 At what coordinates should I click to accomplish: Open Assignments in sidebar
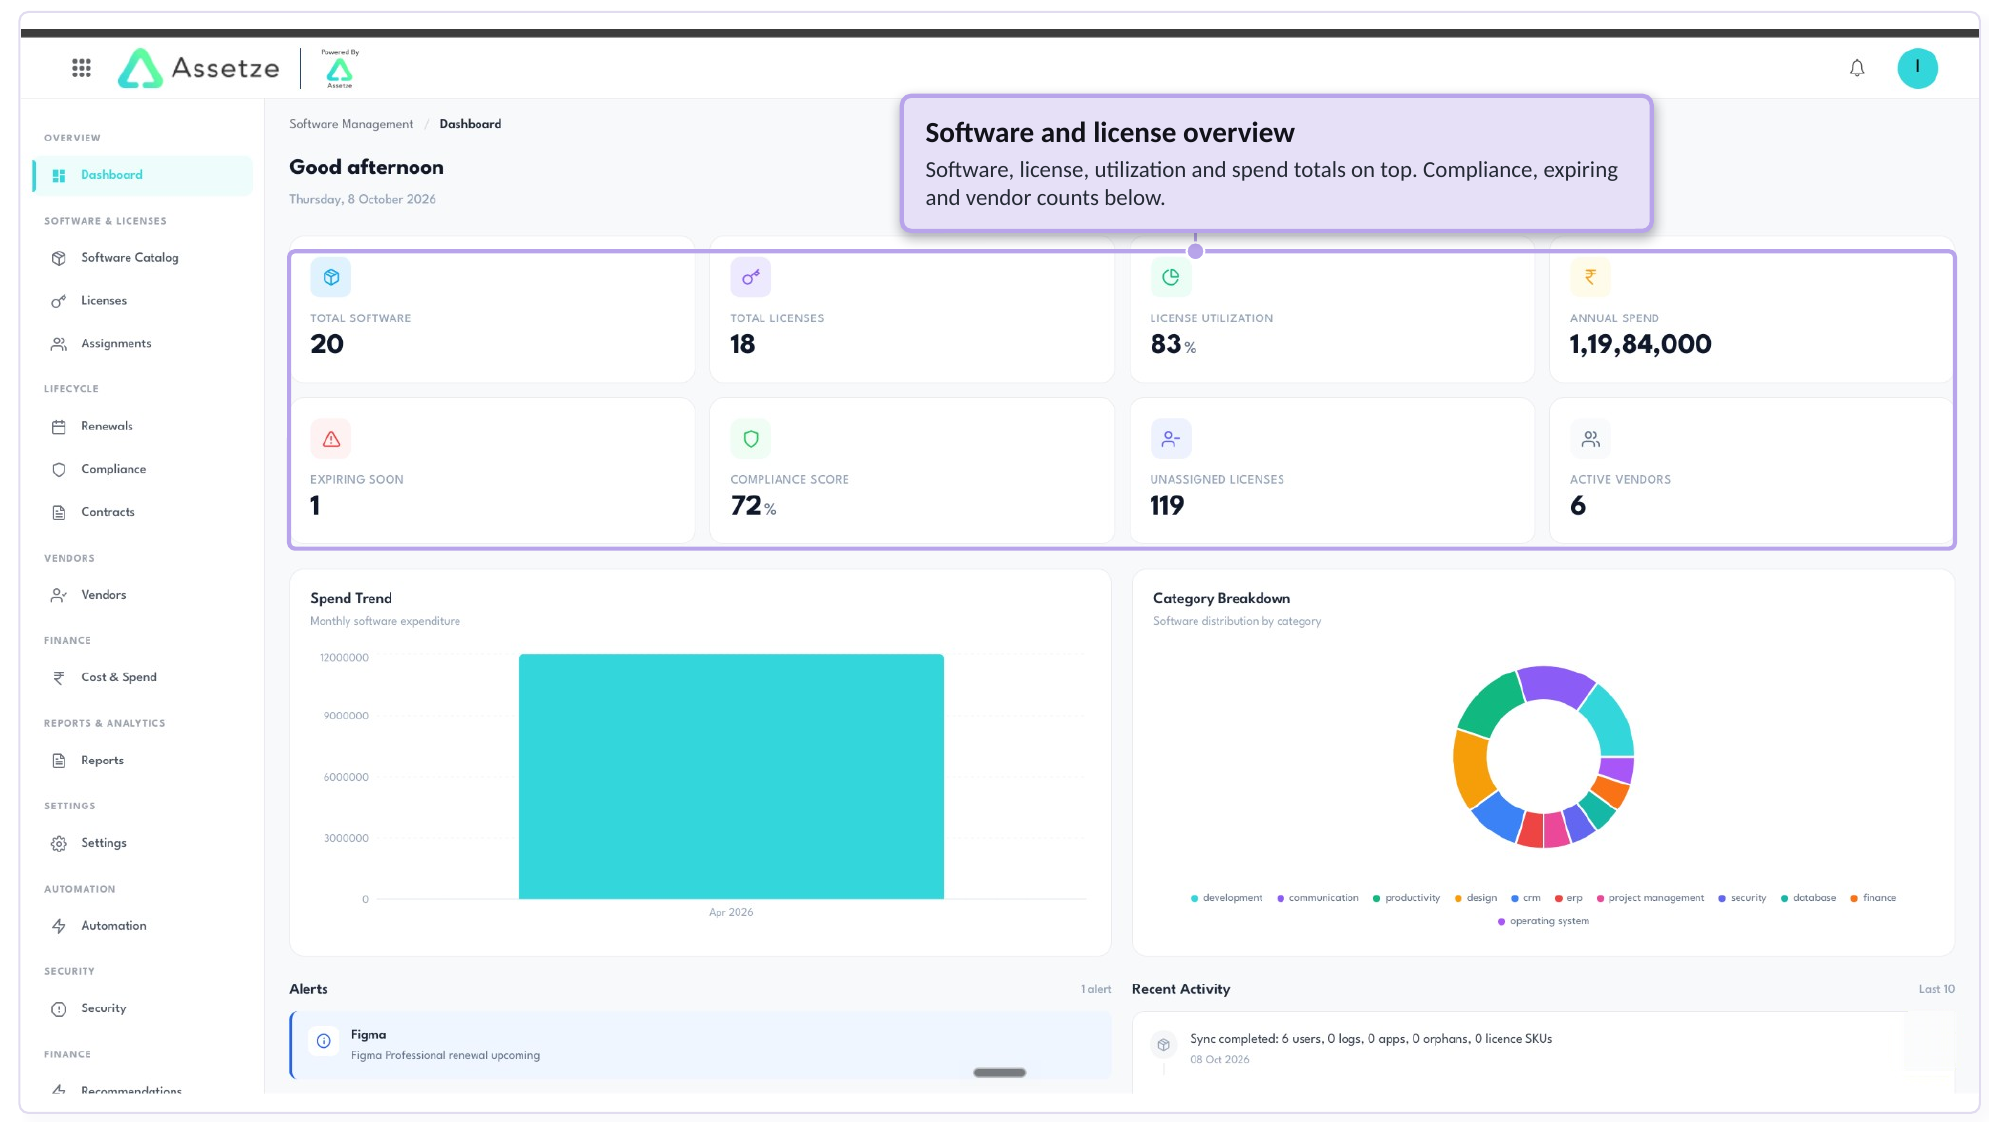point(142,344)
